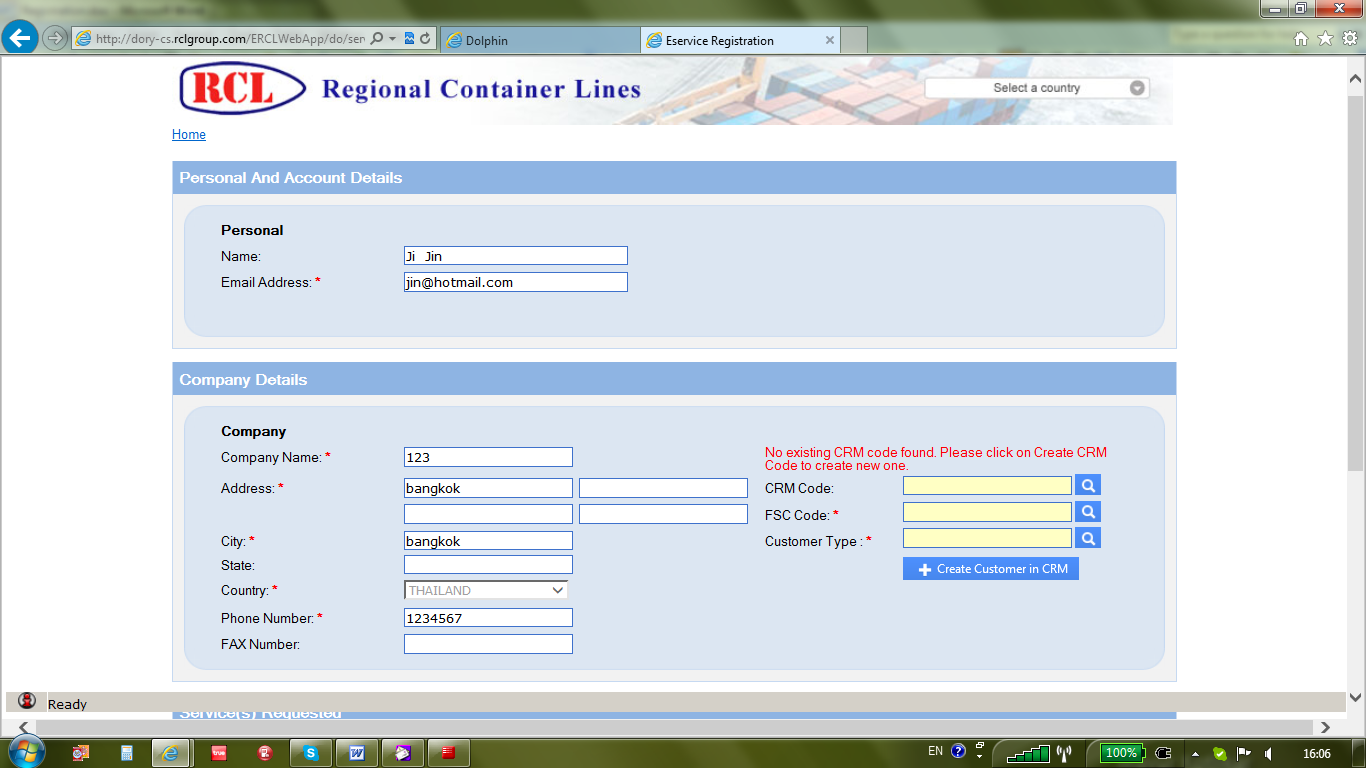Open favorites star icon
1366x768 pixels.
[x=1325, y=39]
